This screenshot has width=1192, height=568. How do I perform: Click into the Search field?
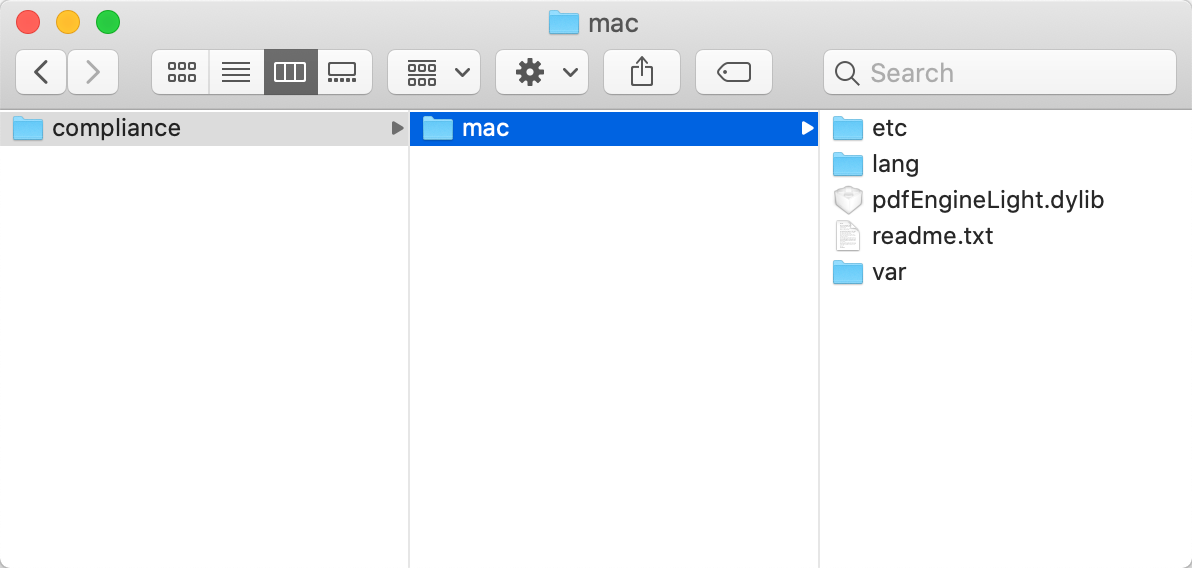coord(1000,72)
